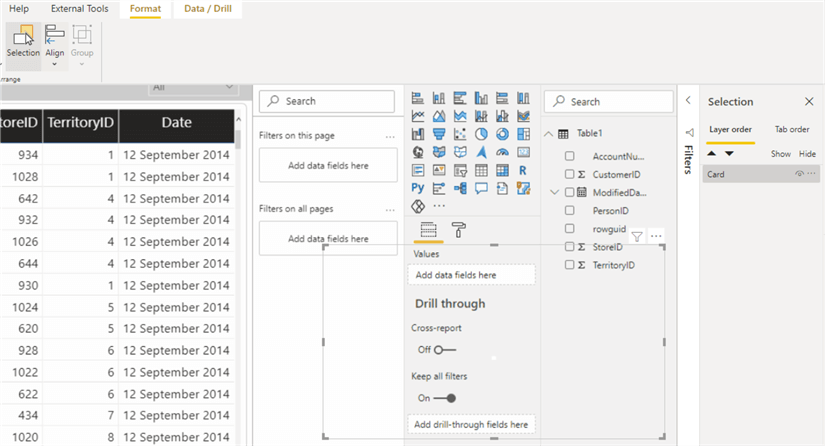This screenshot has height=446, width=825.
Task: Choose the R script visual icon
Action: pyautogui.click(x=523, y=170)
